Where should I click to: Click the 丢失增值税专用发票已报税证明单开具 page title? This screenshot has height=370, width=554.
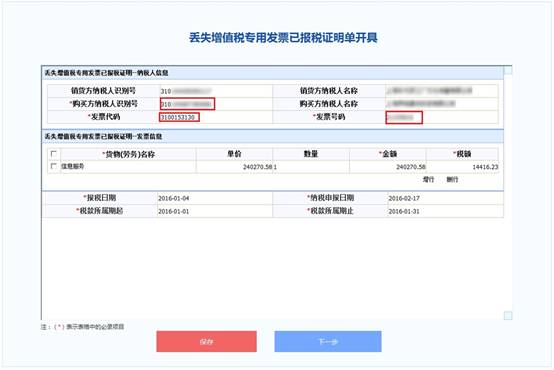(283, 37)
